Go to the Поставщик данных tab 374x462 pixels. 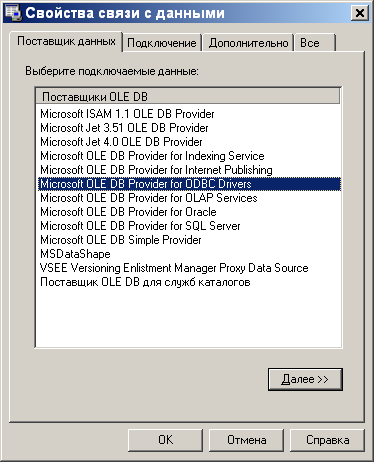pyautogui.click(x=66, y=41)
